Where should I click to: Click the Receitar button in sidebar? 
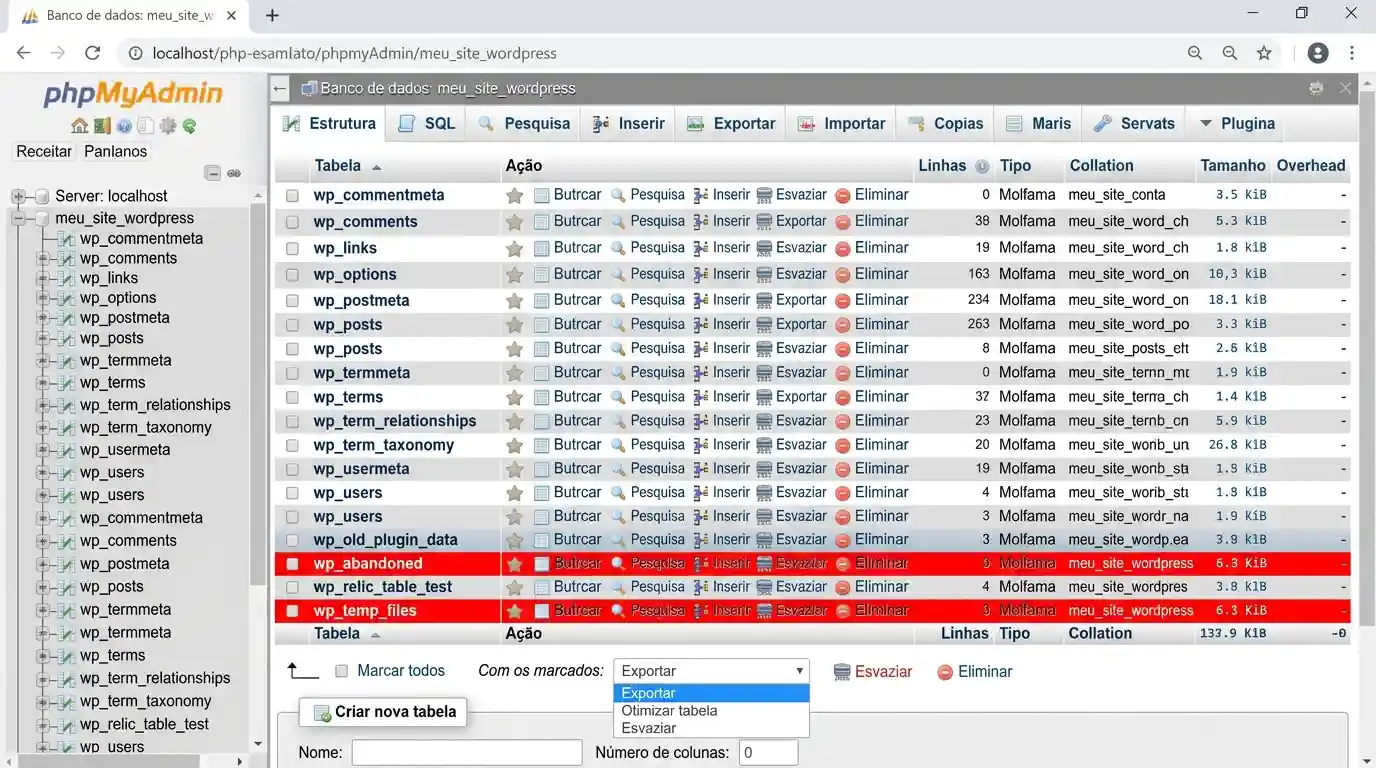[44, 152]
